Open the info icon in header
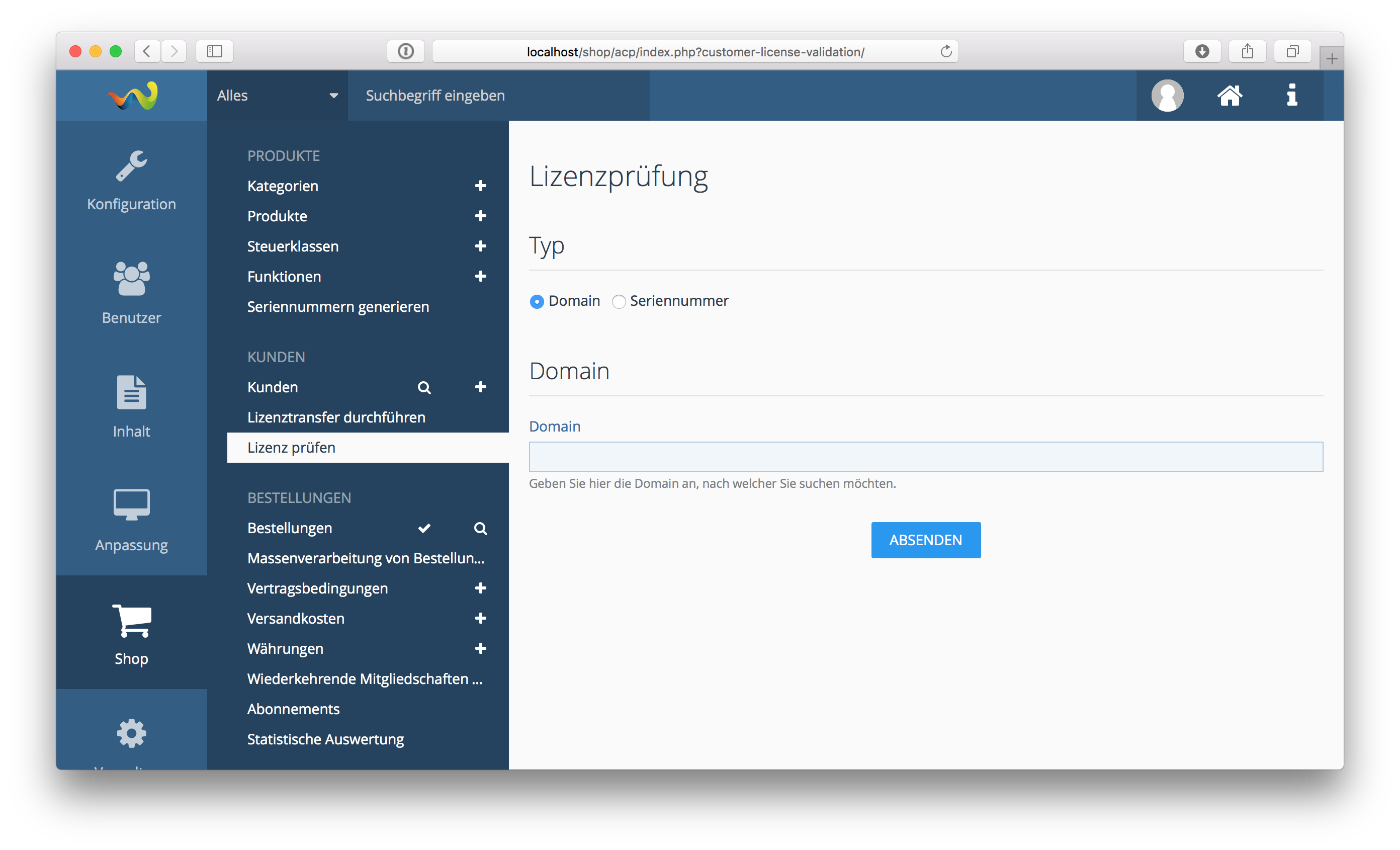 [x=1292, y=96]
